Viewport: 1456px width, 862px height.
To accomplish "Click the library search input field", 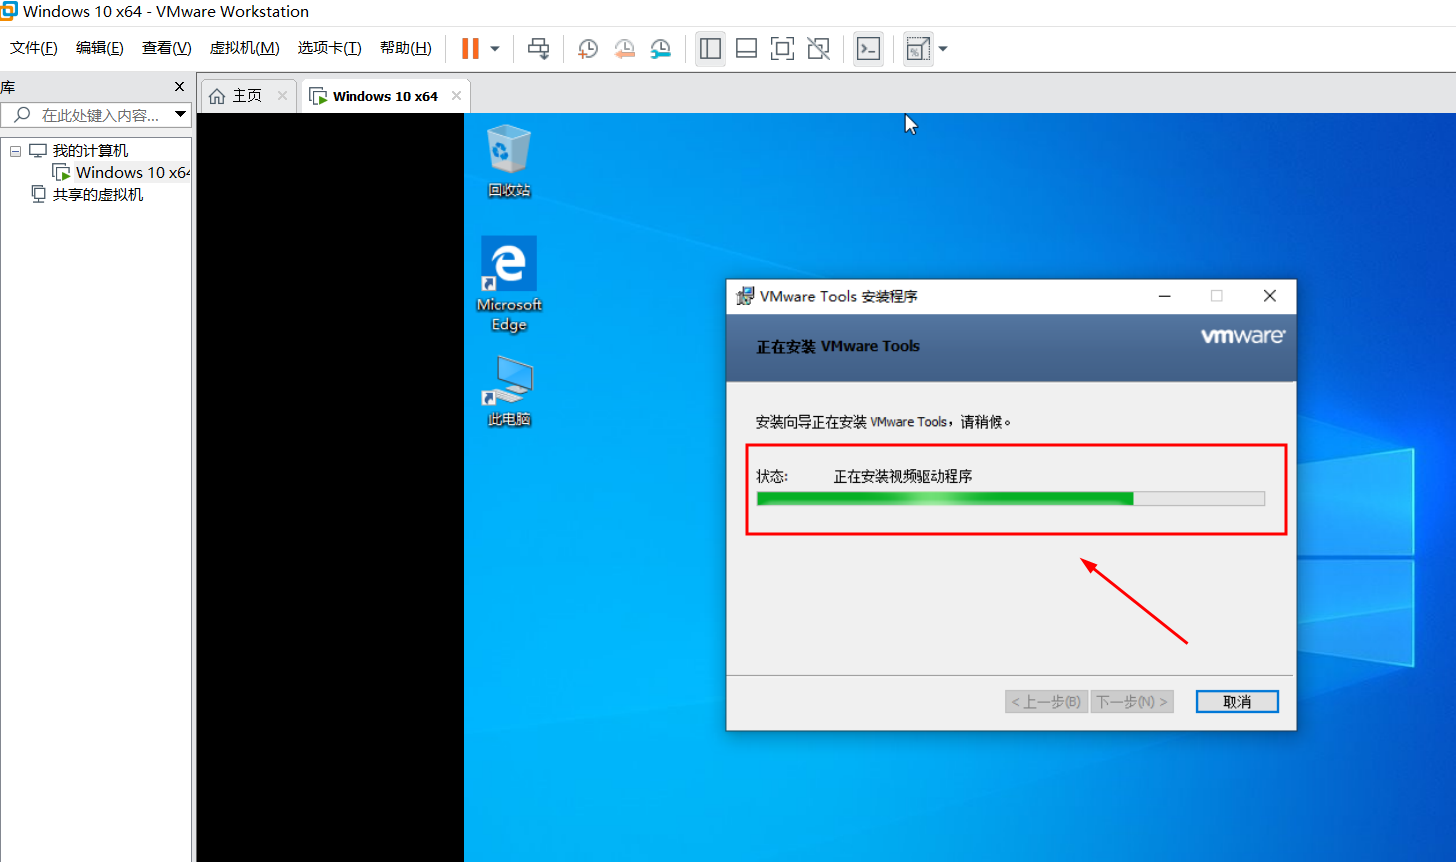I will 96,115.
